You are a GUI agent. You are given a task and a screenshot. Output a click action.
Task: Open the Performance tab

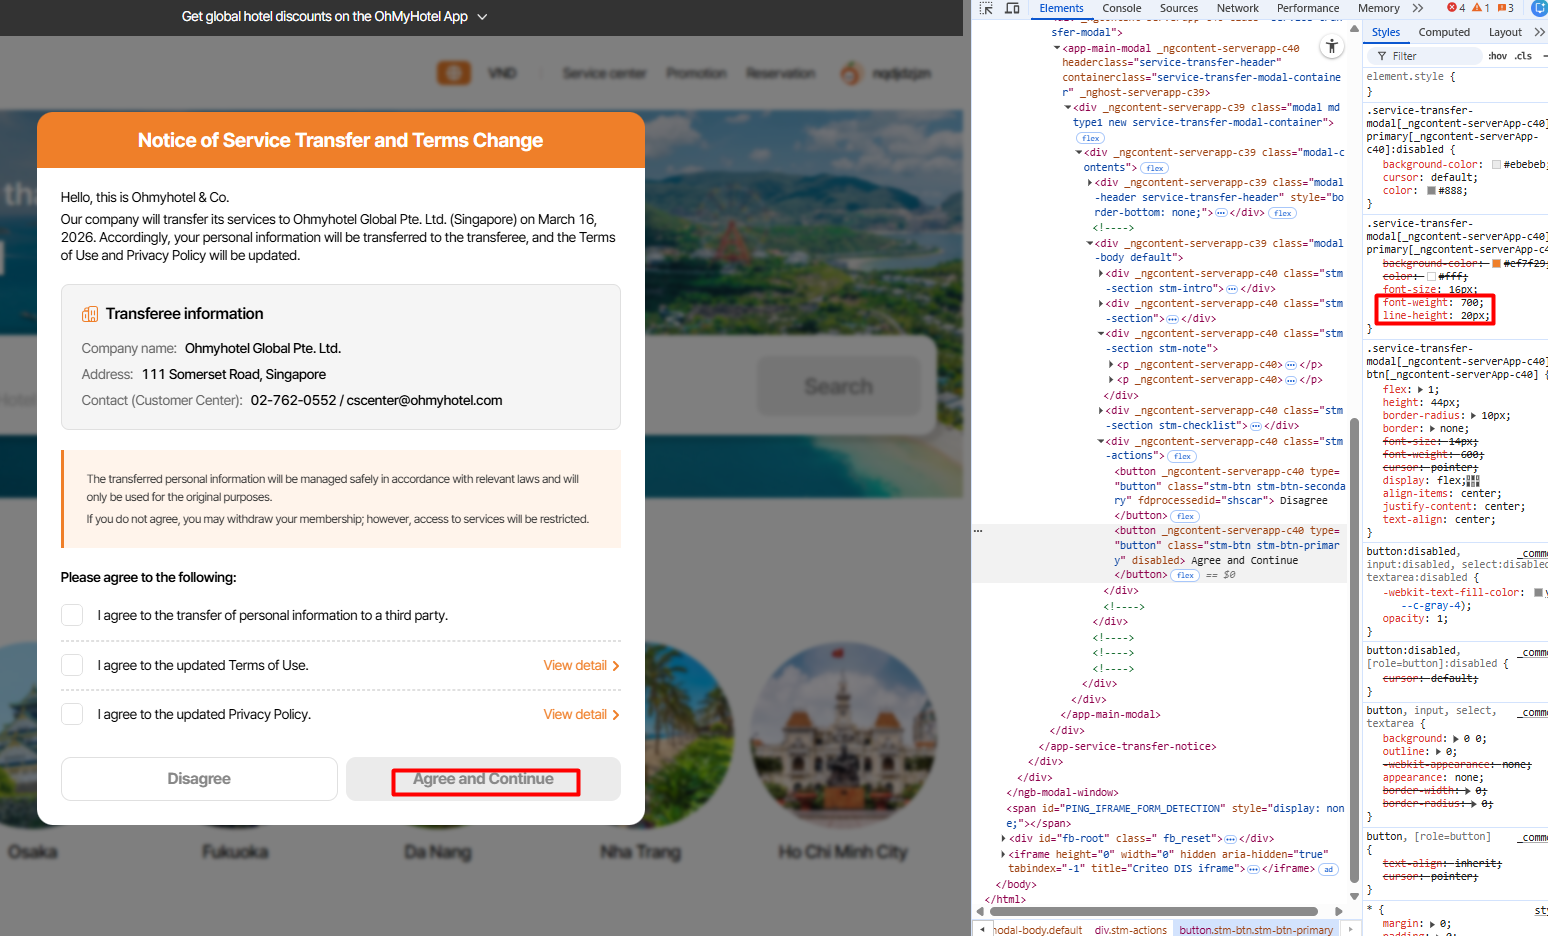(1308, 8)
